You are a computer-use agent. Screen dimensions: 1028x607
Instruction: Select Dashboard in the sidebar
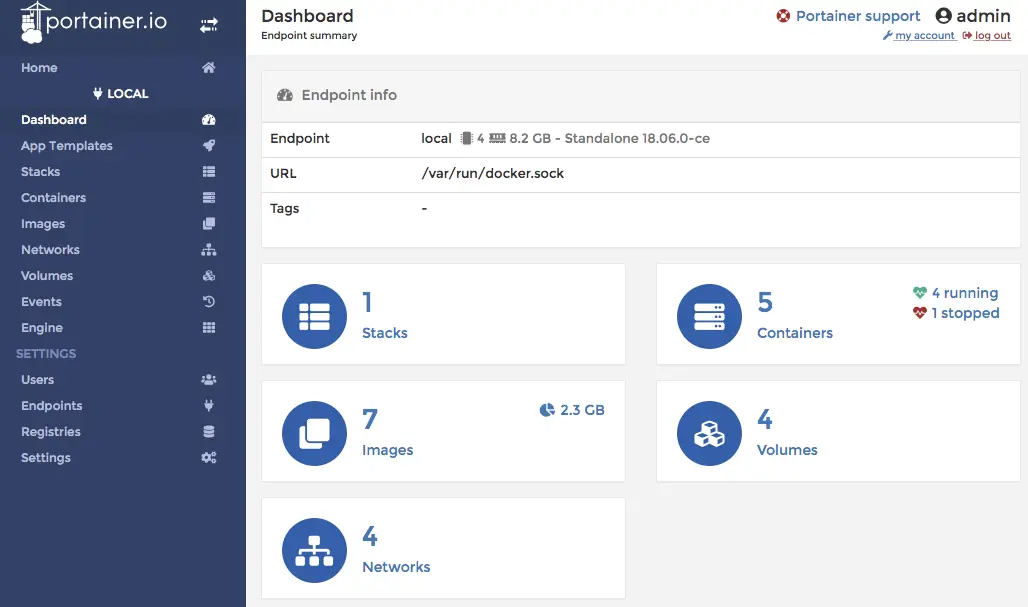pyautogui.click(x=54, y=119)
